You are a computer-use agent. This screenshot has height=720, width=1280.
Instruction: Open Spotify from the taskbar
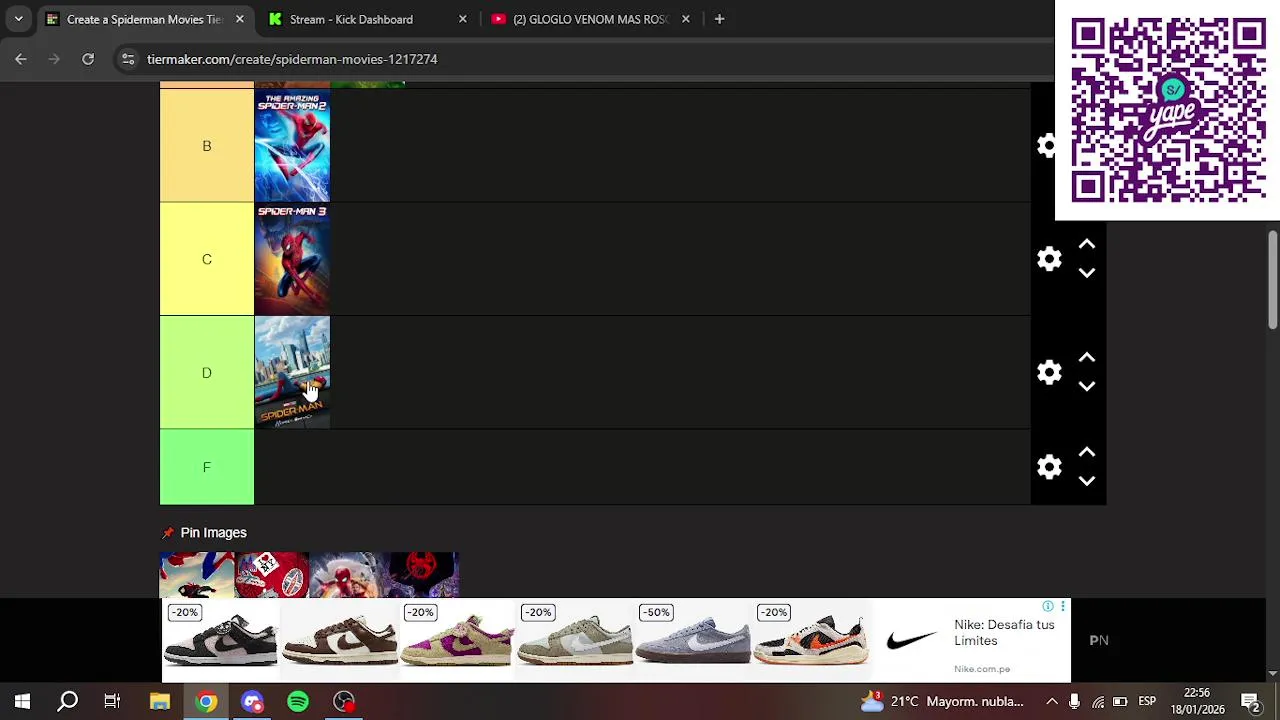(298, 702)
